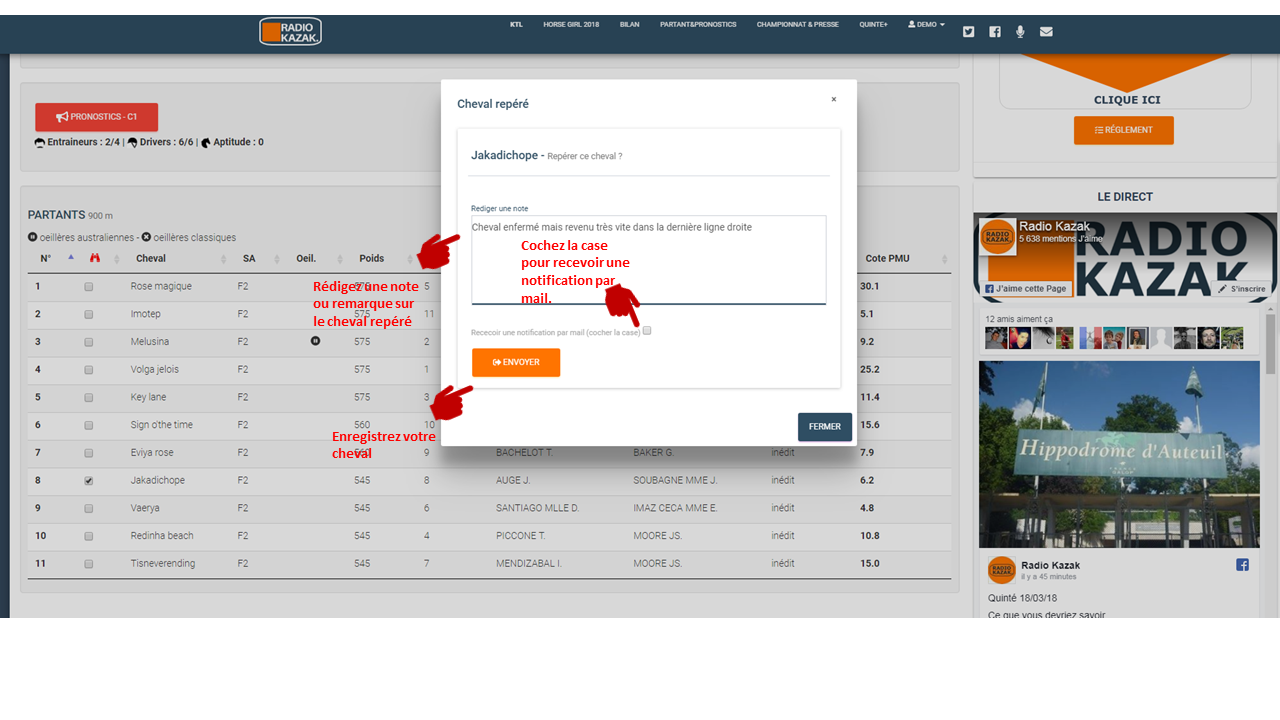The width and height of the screenshot is (1280, 720).
Task: Click the S'inscrire button
Action: tap(1241, 288)
